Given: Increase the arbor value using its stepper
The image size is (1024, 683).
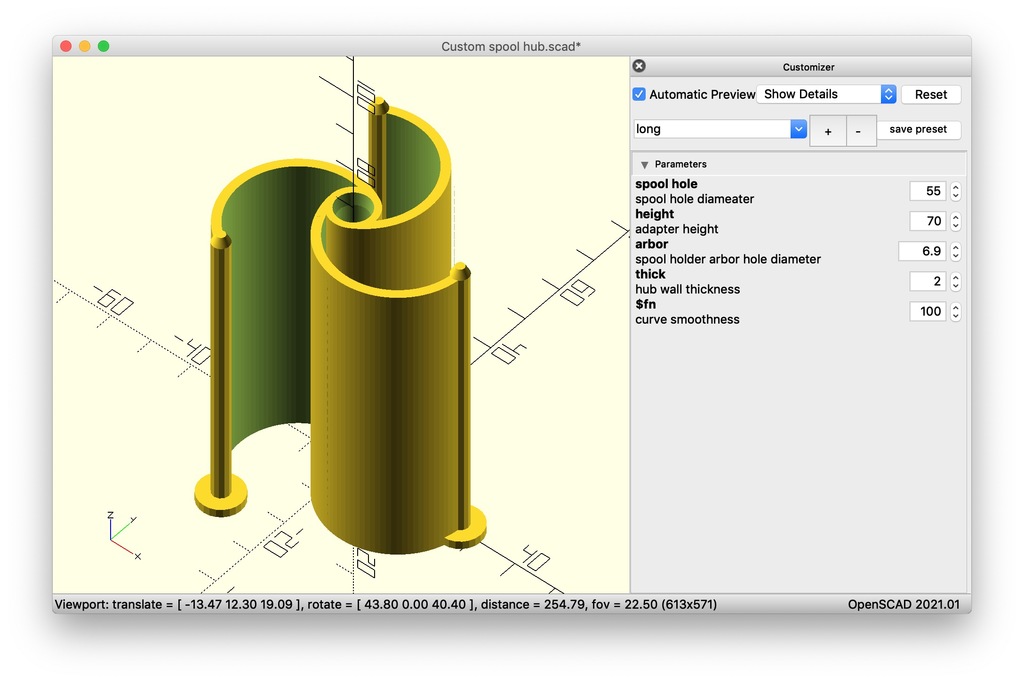Looking at the screenshot, I should [955, 246].
